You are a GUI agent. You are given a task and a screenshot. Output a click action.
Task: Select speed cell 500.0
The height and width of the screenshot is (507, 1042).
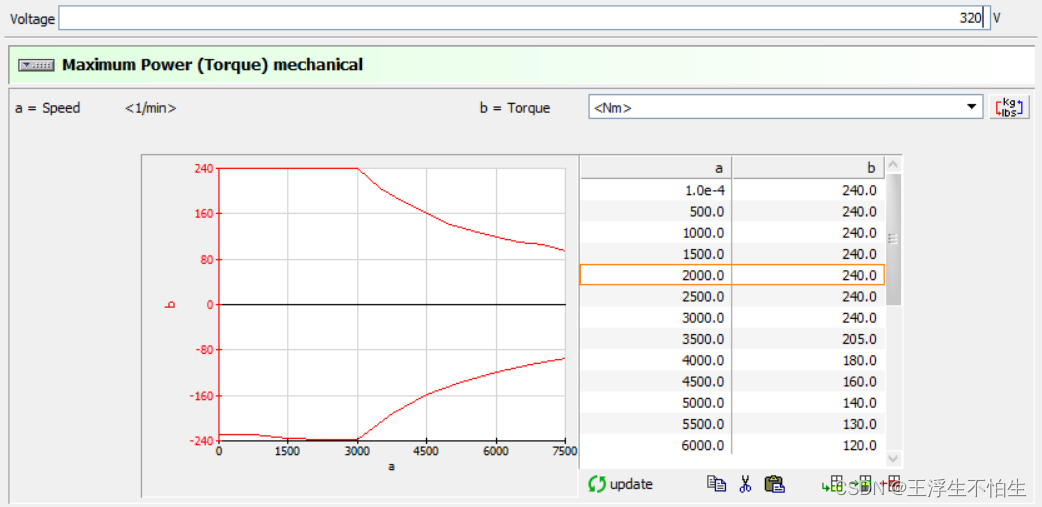click(656, 211)
